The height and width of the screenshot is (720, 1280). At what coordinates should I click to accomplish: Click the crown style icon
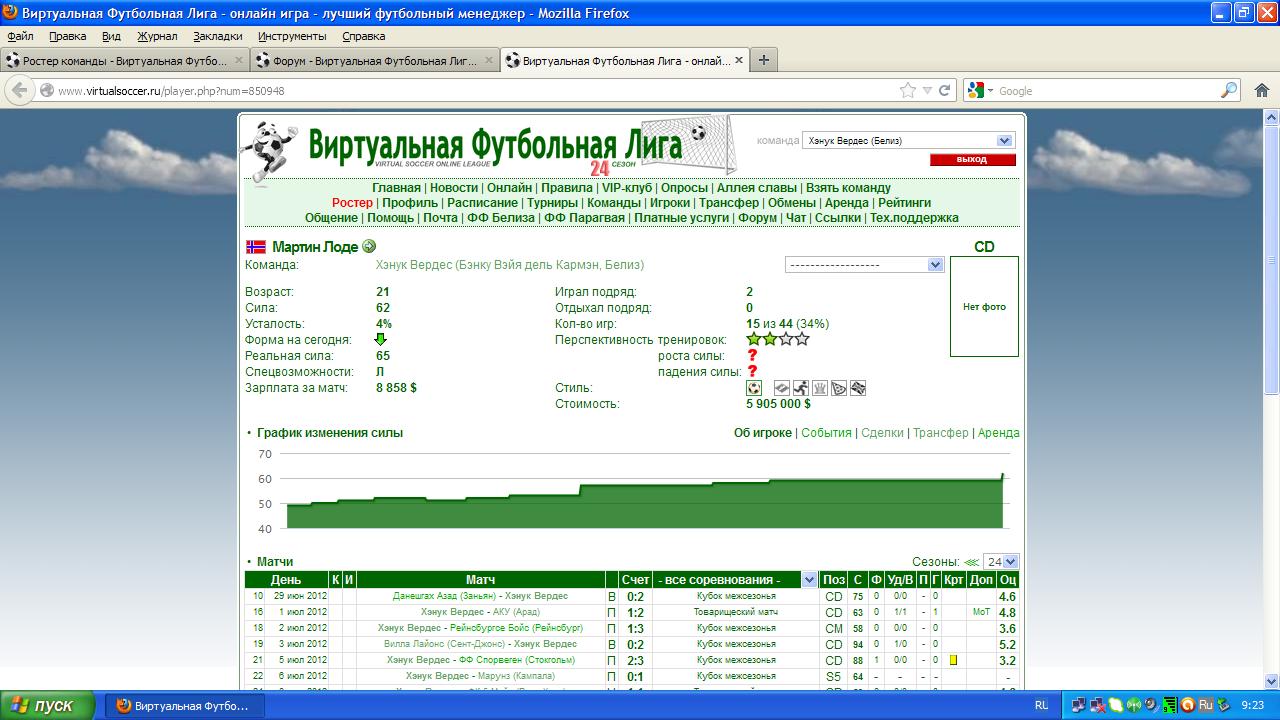point(820,388)
